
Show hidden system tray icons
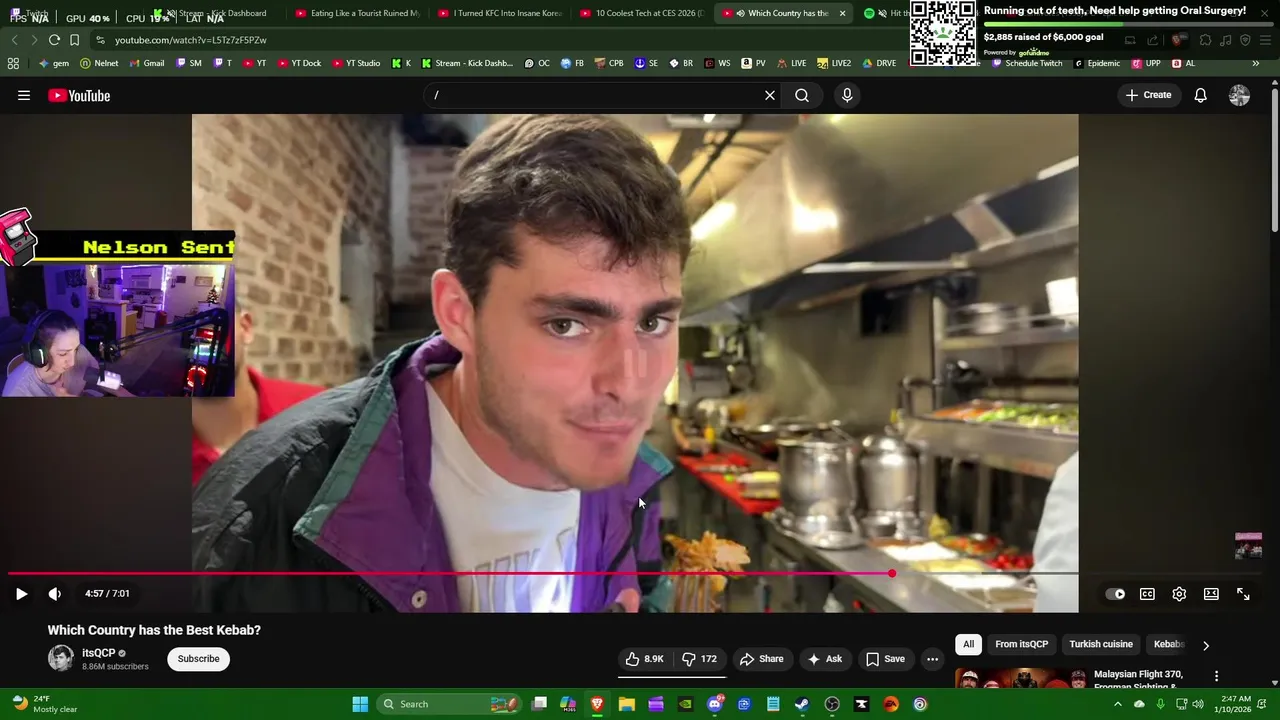tap(1118, 704)
